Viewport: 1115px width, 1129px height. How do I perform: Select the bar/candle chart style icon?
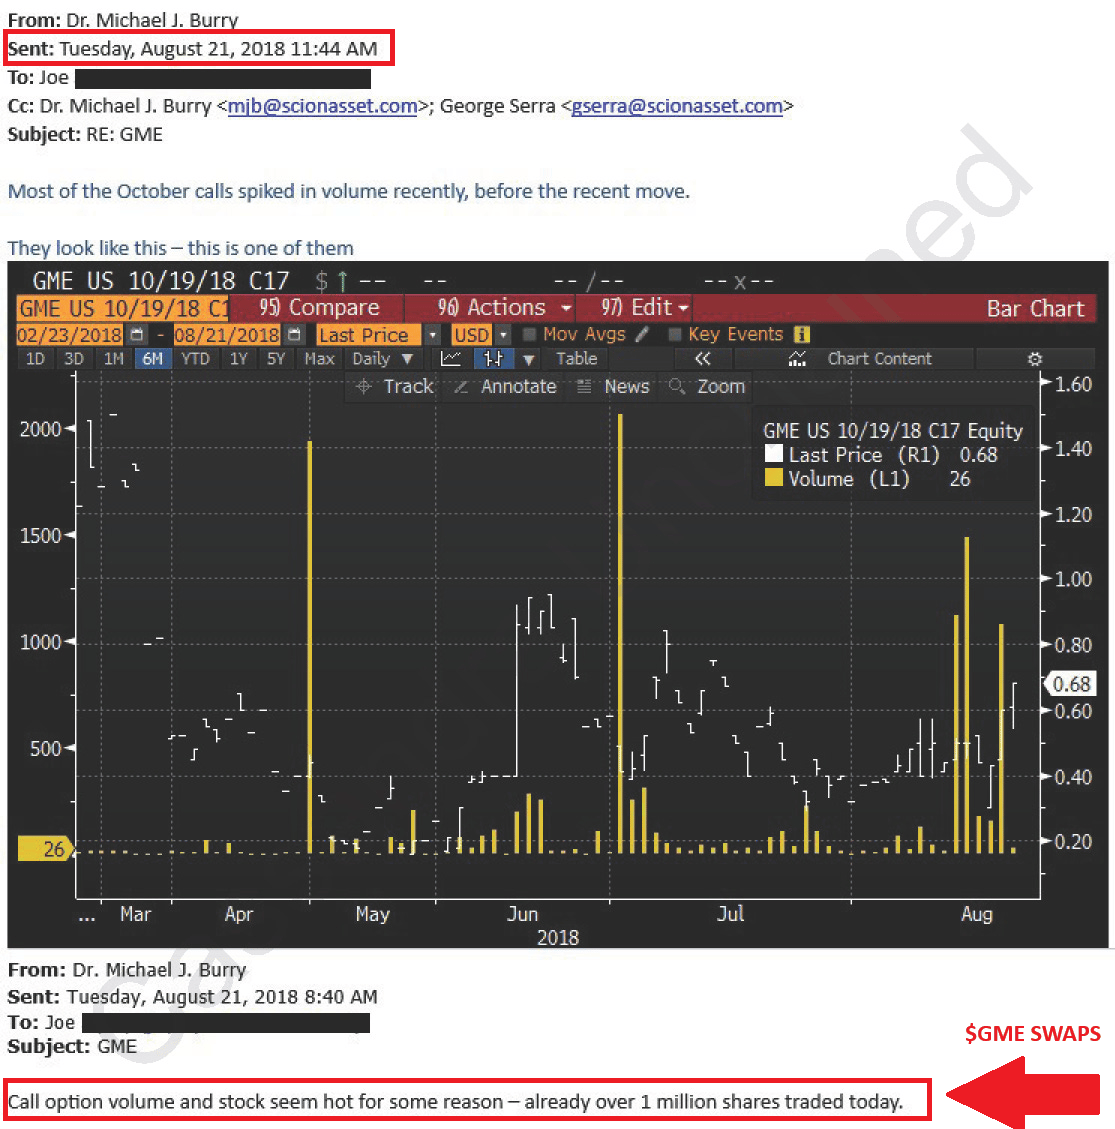click(x=493, y=359)
